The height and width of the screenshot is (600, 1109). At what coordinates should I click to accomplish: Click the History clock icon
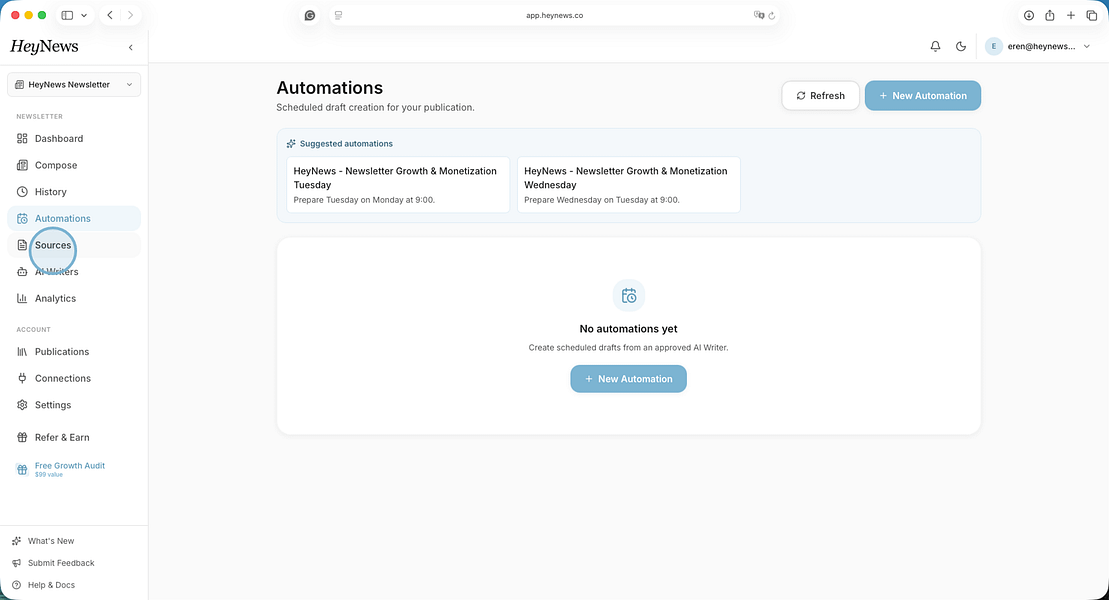22,192
